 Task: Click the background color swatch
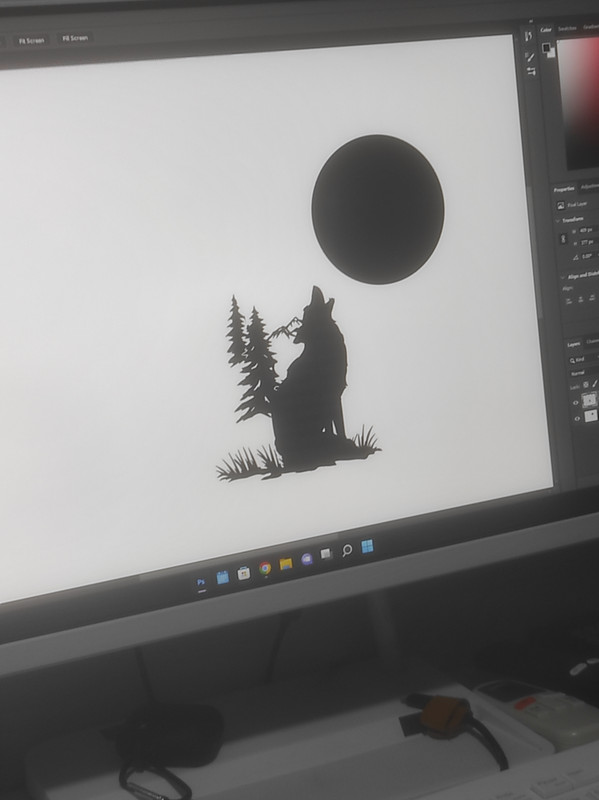[551, 53]
